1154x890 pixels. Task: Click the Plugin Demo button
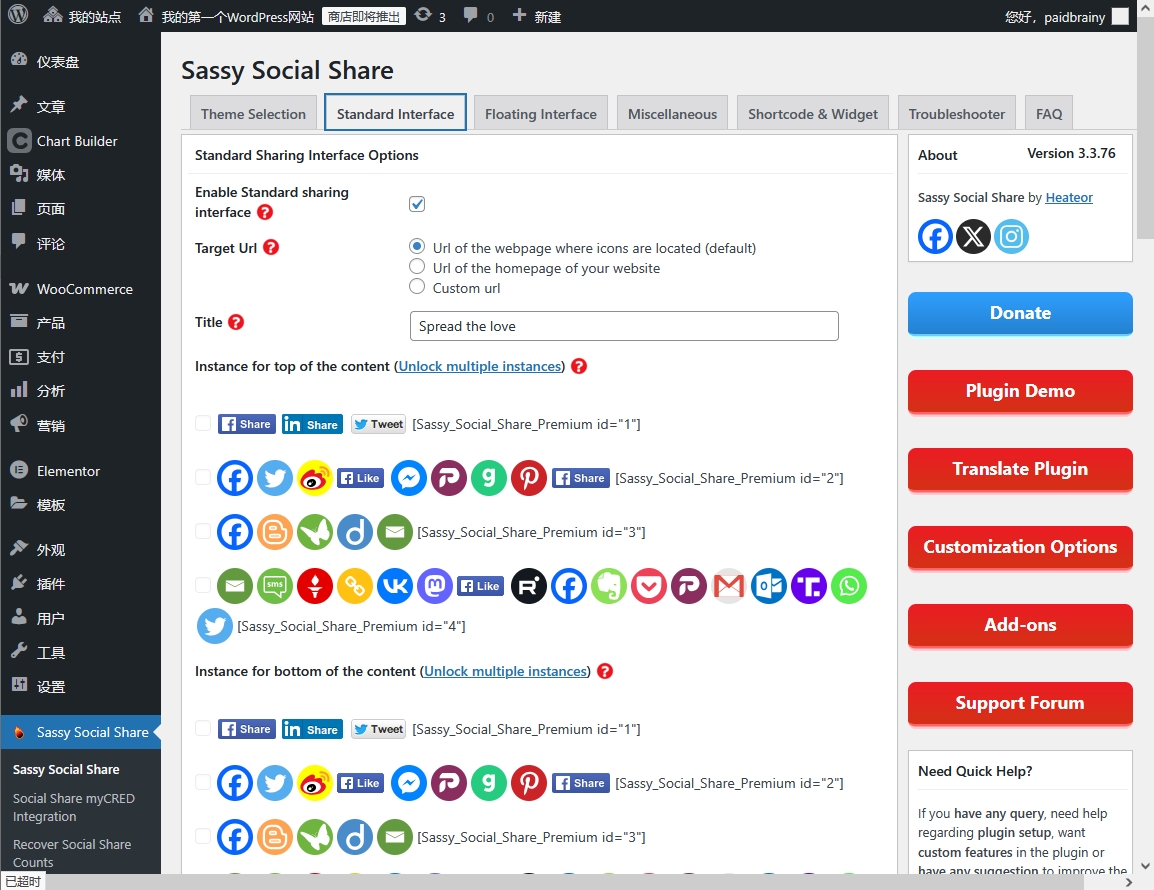(x=1020, y=391)
